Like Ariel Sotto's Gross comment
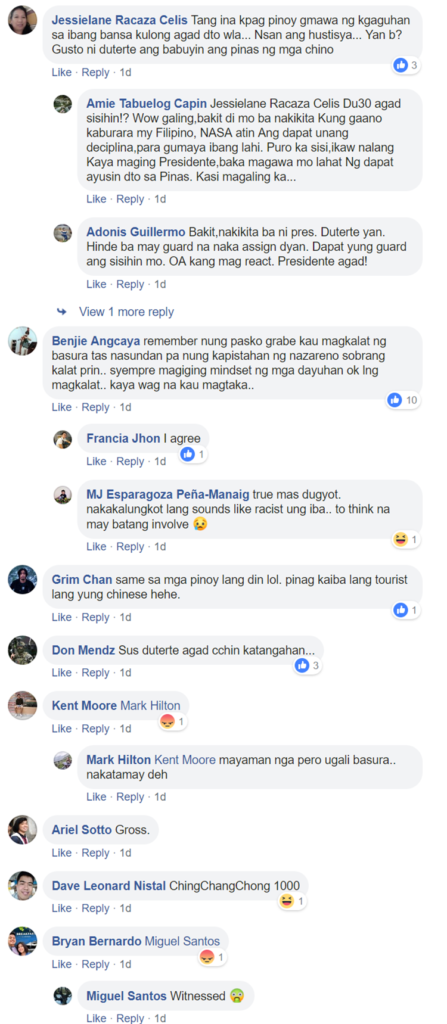The height and width of the screenshot is (1024, 447). pos(61,853)
